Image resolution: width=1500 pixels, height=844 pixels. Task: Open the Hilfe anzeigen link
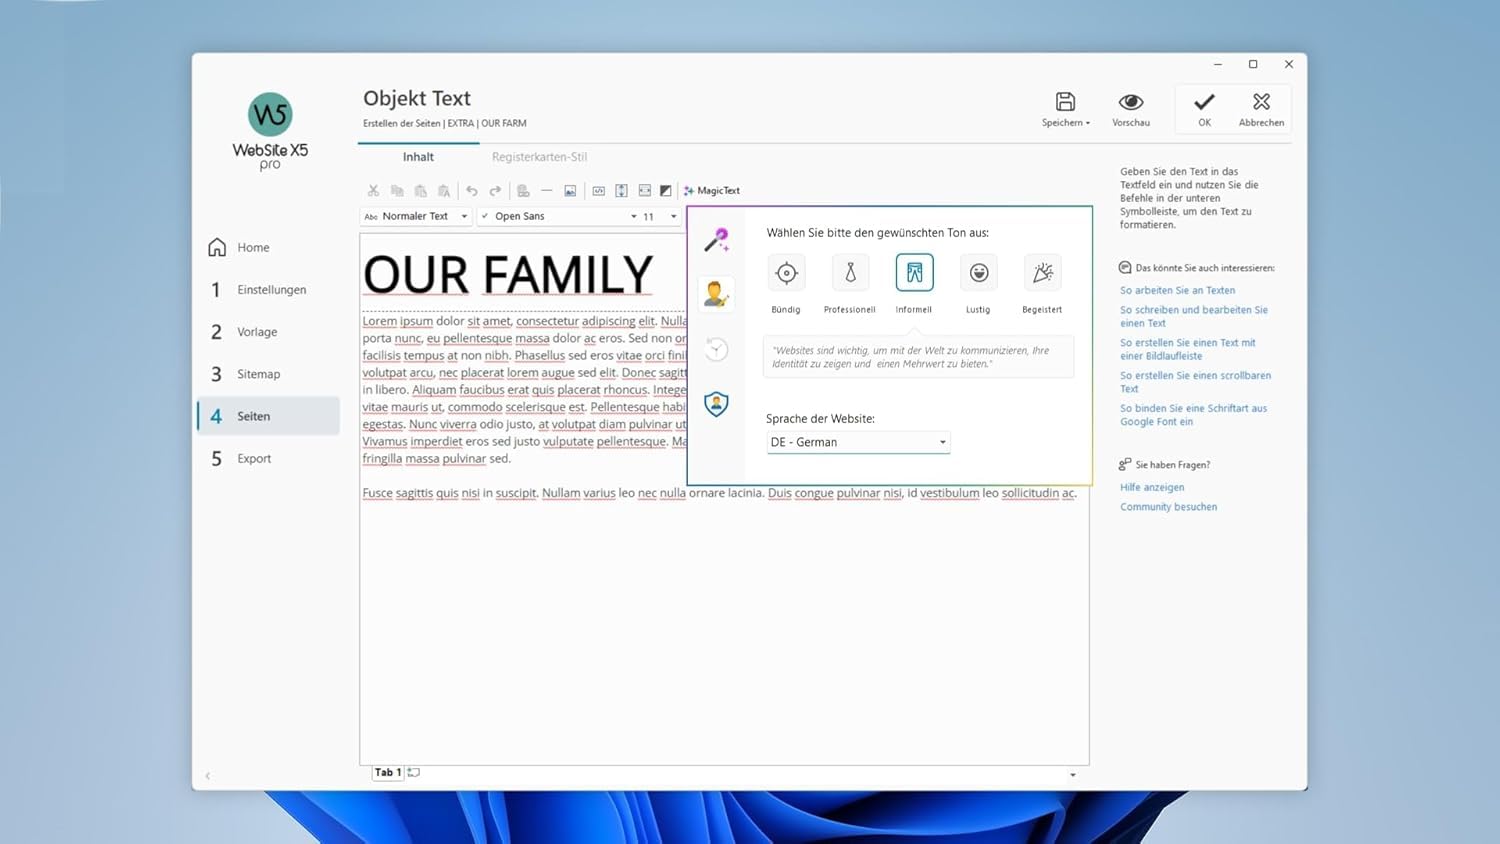(1152, 487)
